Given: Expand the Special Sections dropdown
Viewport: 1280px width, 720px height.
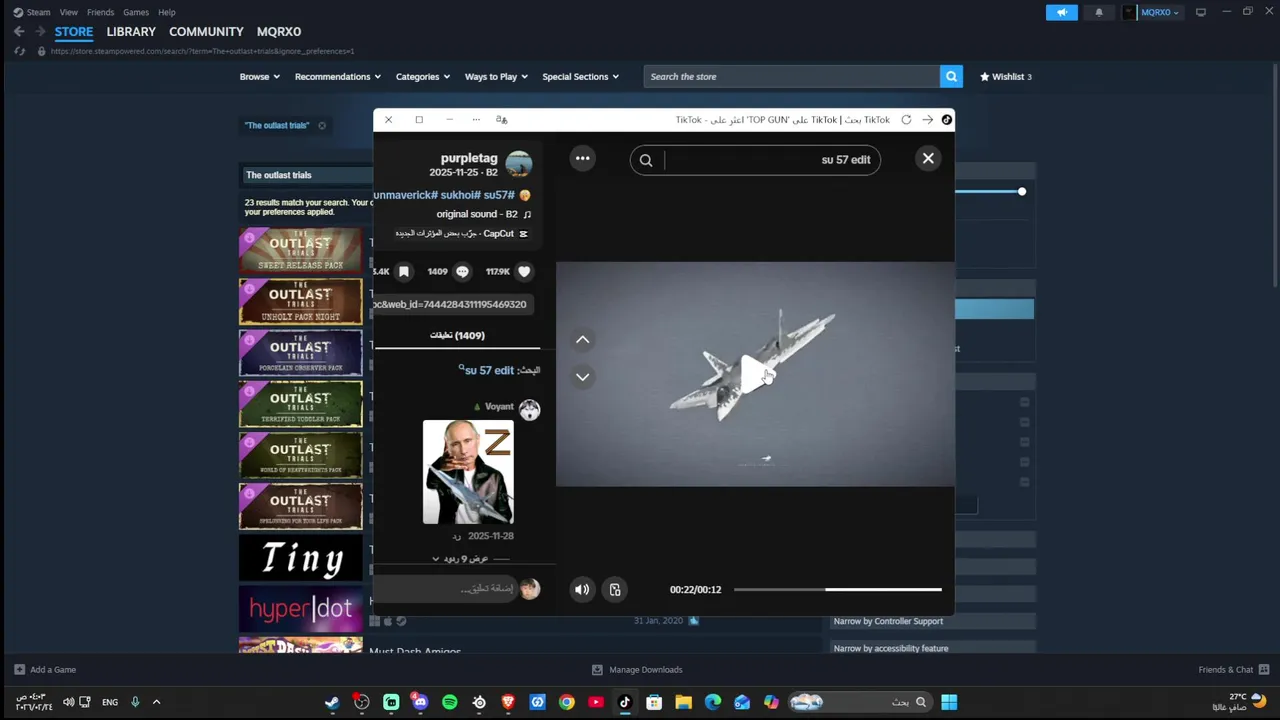Looking at the screenshot, I should [x=581, y=77].
